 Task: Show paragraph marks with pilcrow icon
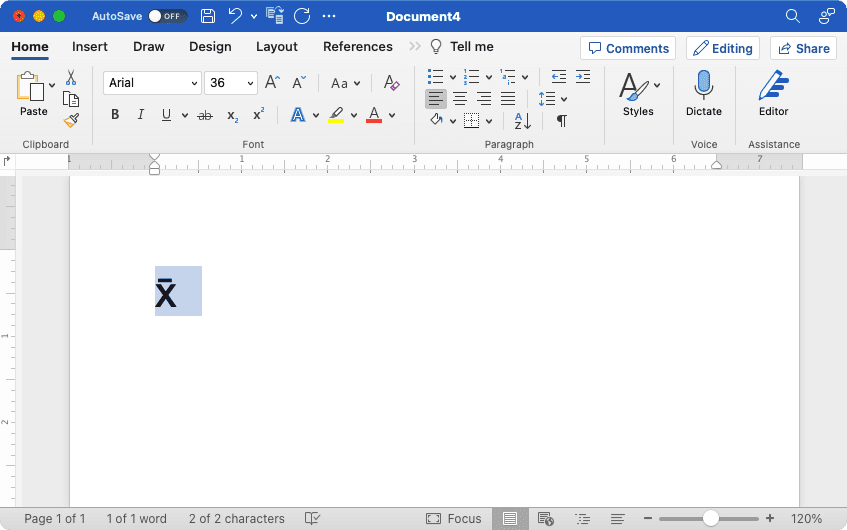point(562,121)
